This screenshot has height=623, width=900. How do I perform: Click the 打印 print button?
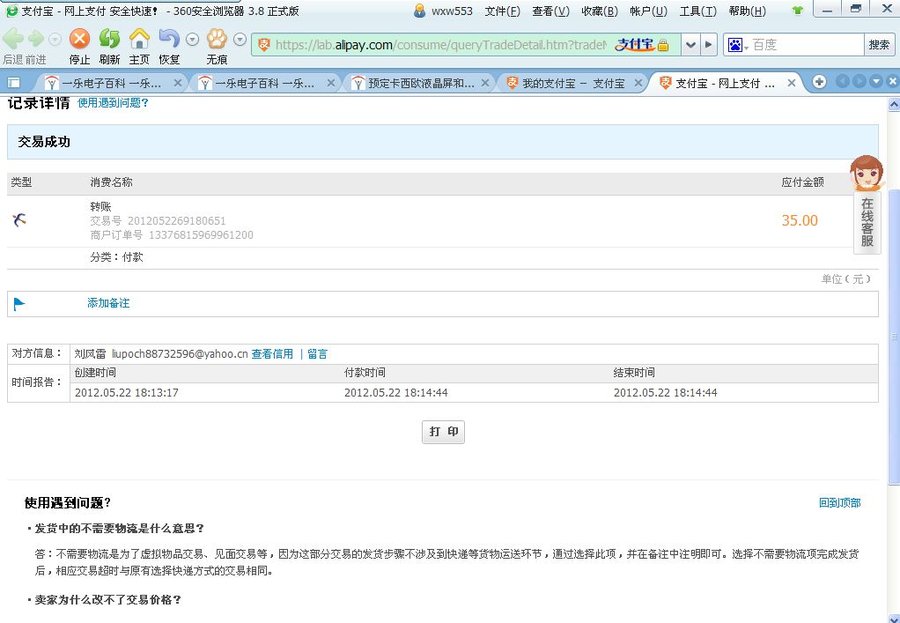[443, 432]
